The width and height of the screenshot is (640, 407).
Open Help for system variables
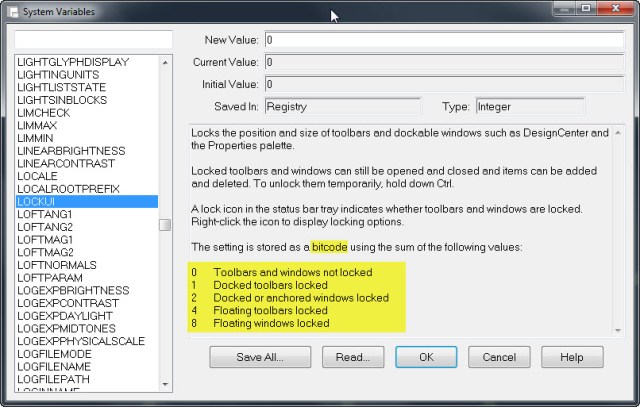tap(571, 357)
